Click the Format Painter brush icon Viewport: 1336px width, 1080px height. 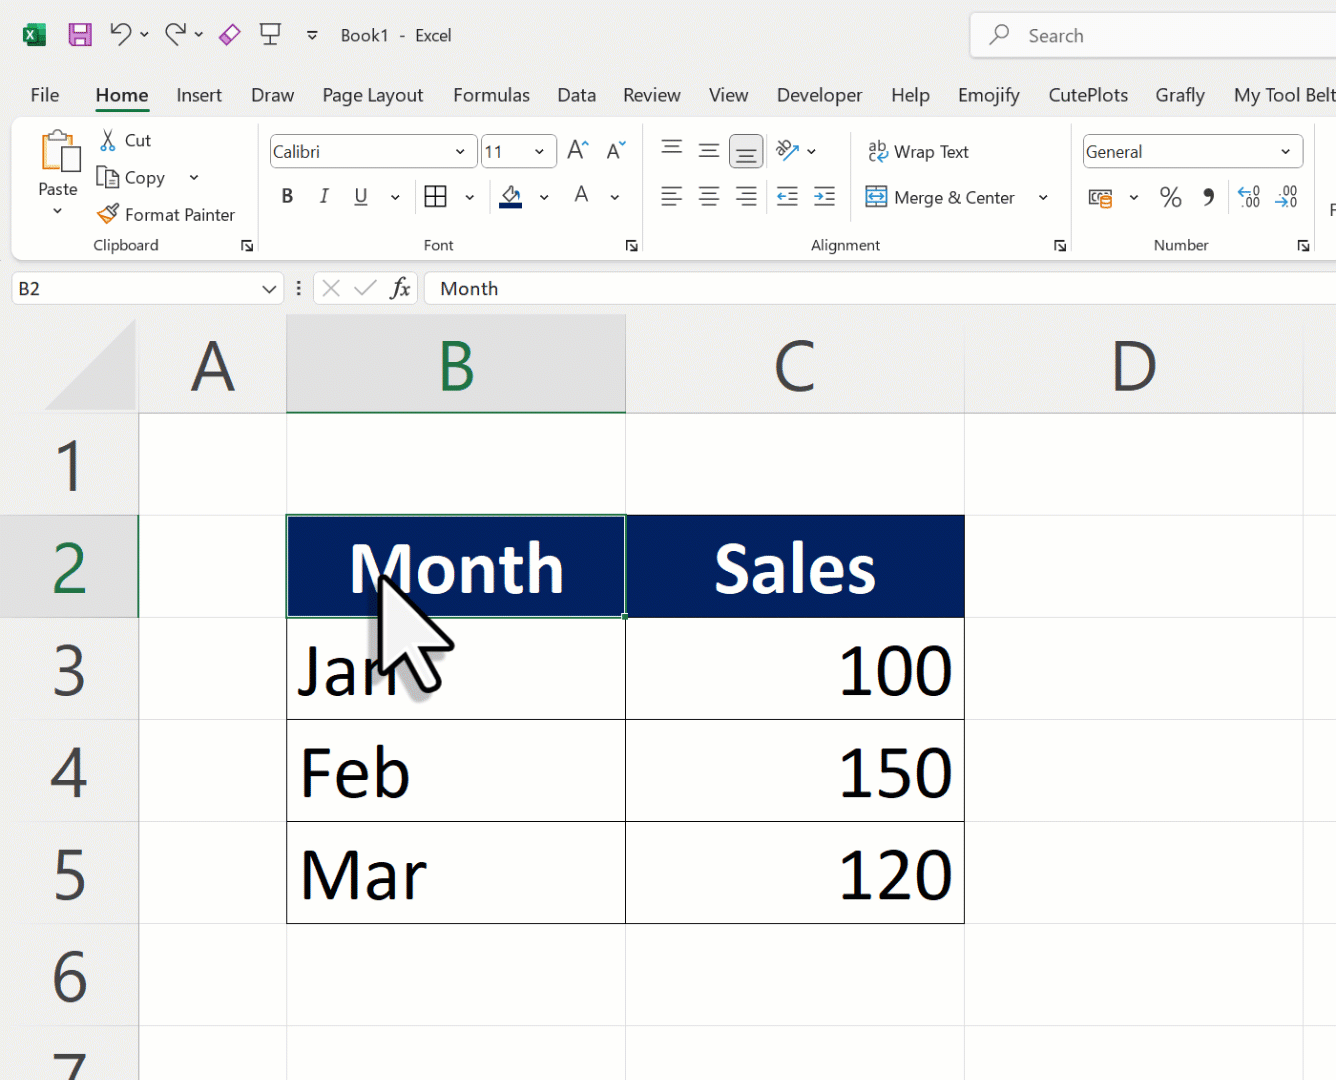click(x=108, y=214)
